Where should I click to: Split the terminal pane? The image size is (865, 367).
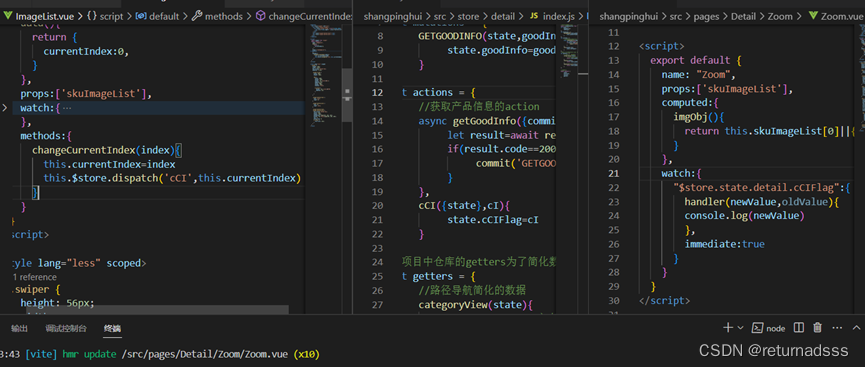(x=798, y=328)
